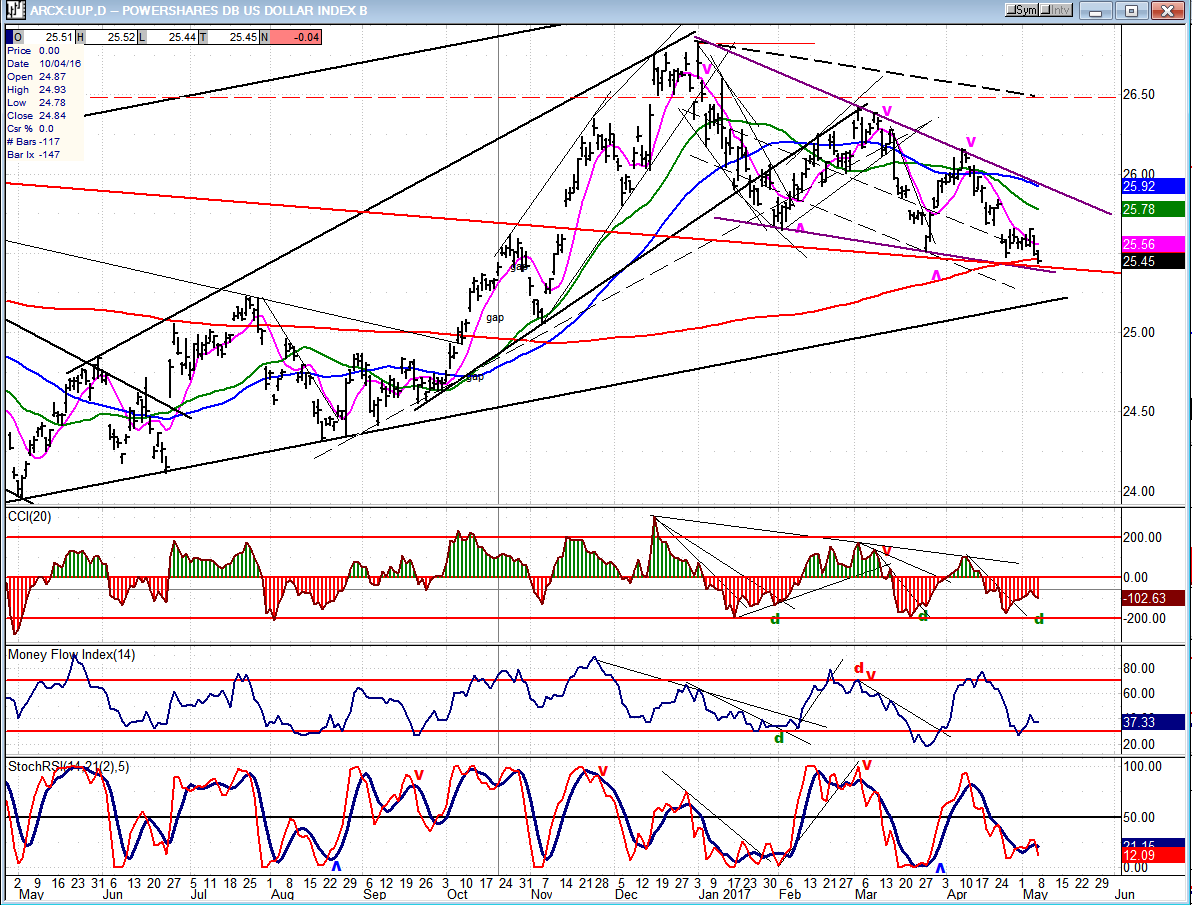Screen dimensions: 1192x905
Task: Select the CCI(20) indicator label
Action: [x=30, y=516]
